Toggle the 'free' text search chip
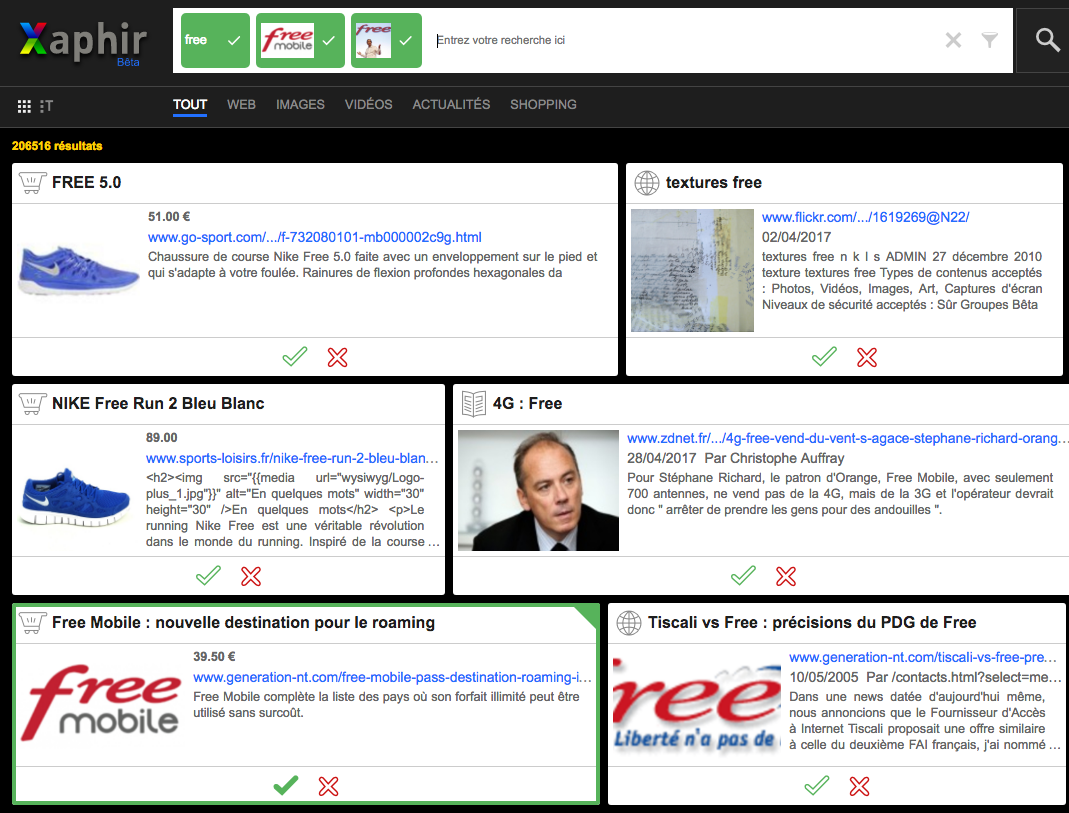 click(215, 40)
